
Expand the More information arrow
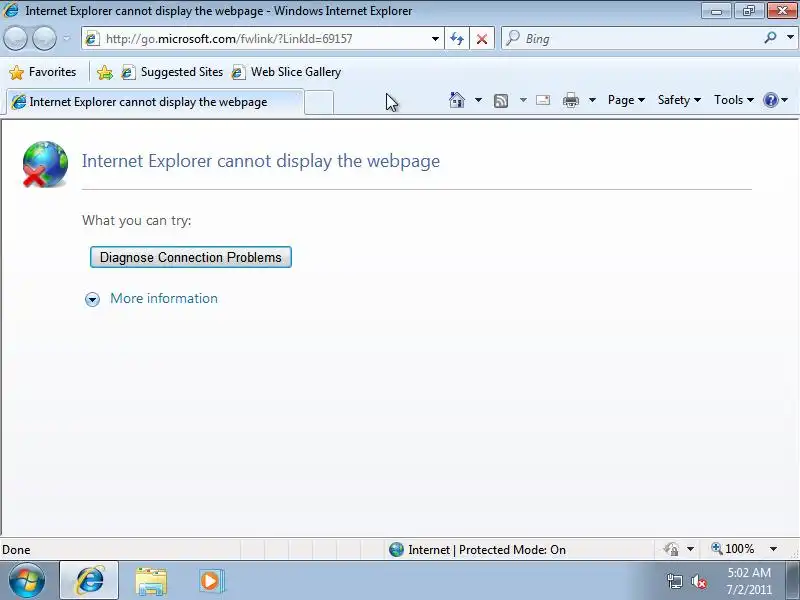(x=92, y=299)
